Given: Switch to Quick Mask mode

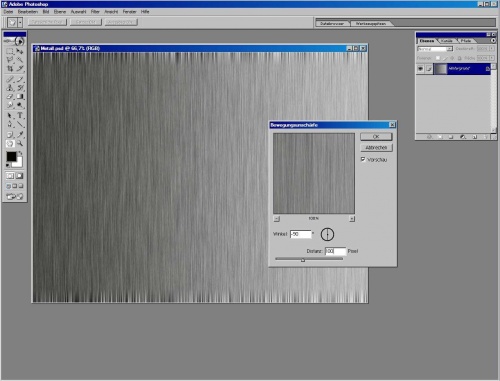Looking at the screenshot, I should click(x=20, y=176).
